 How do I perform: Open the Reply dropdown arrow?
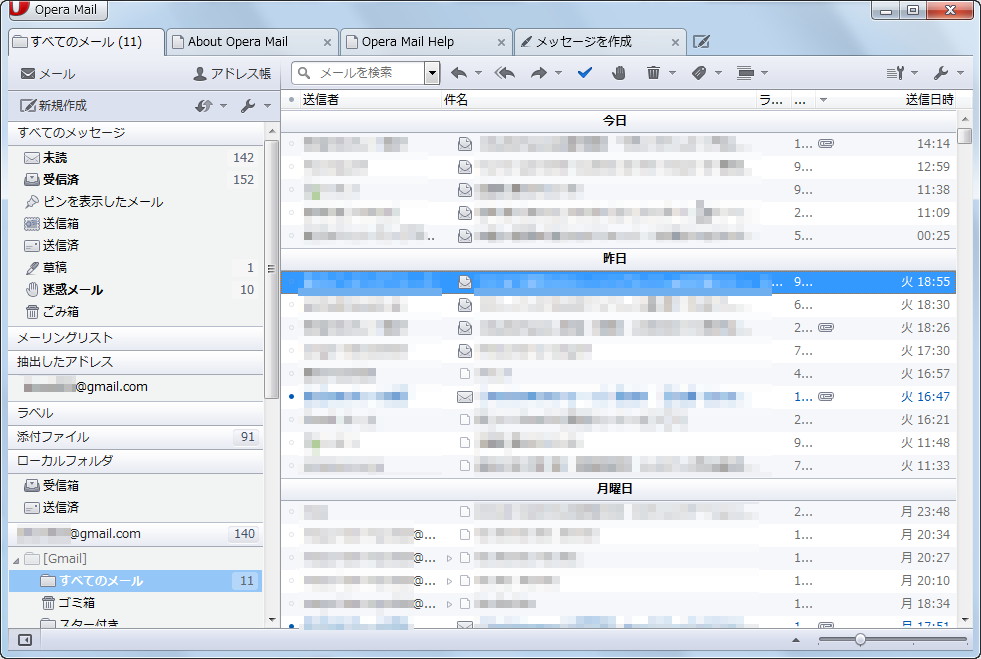click(479, 73)
